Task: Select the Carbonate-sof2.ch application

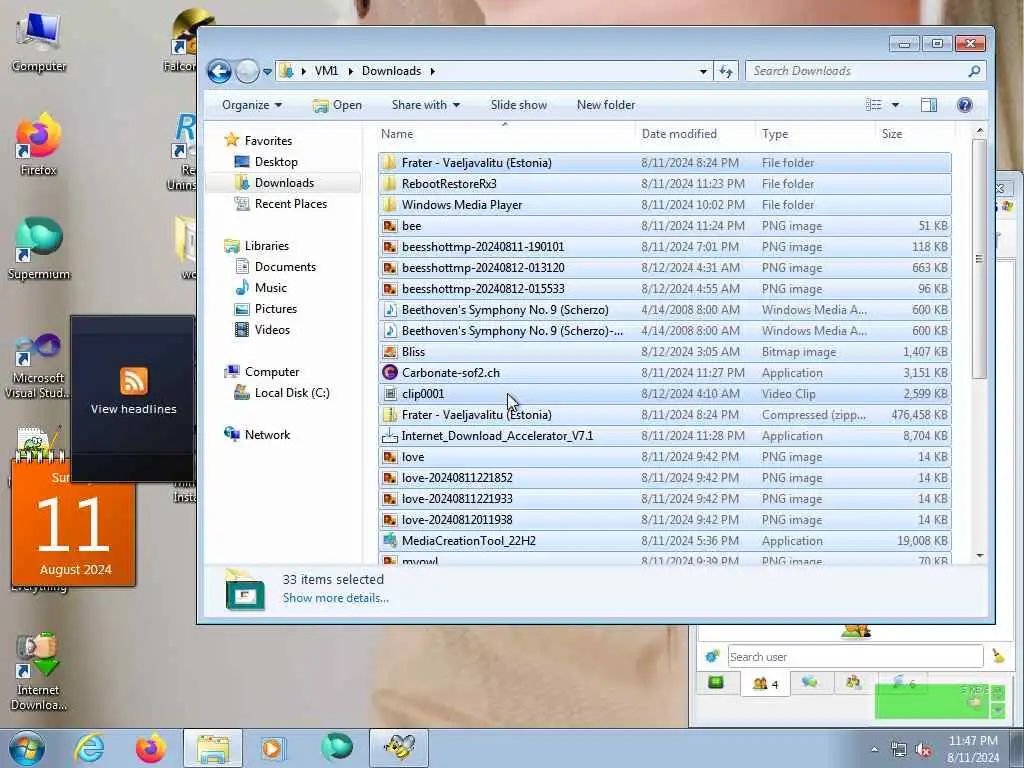Action: coord(664,373)
